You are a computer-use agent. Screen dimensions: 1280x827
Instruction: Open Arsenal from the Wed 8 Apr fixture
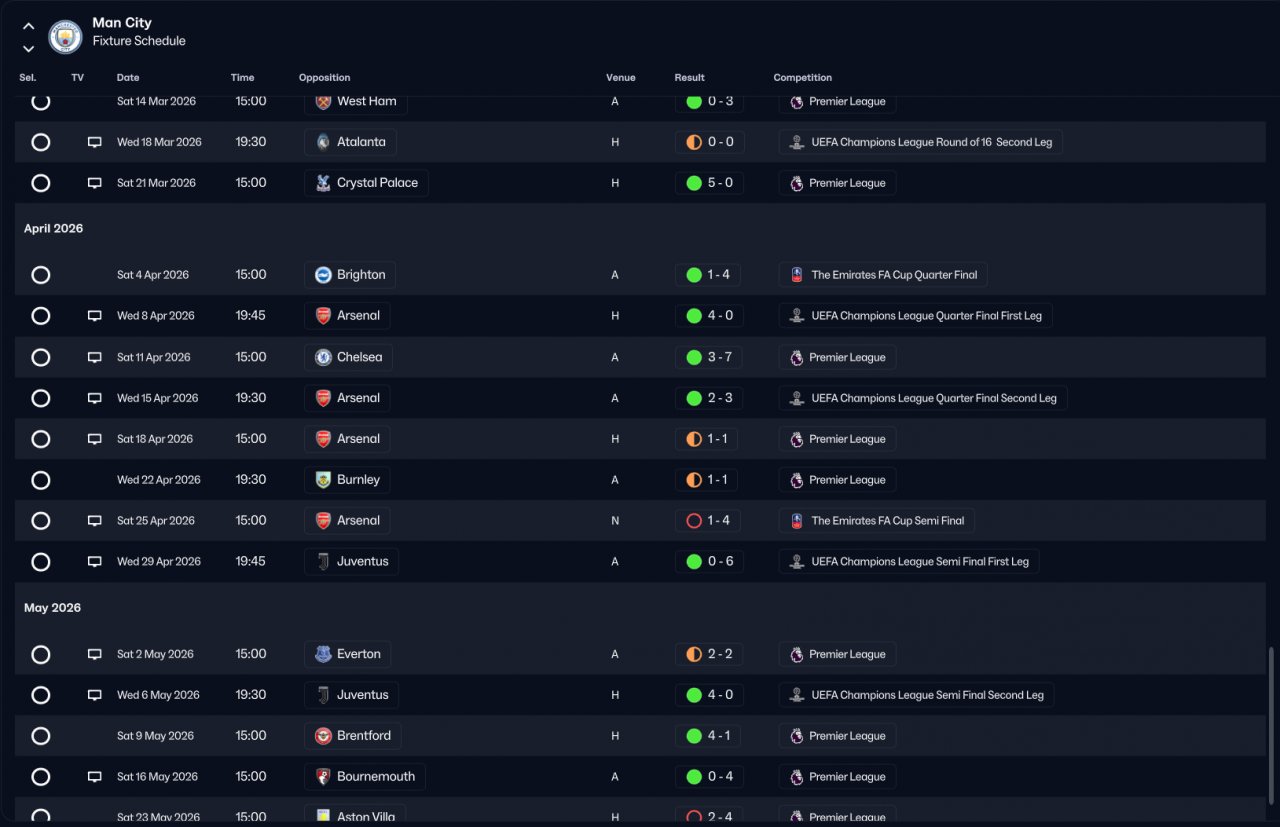pyautogui.click(x=347, y=316)
